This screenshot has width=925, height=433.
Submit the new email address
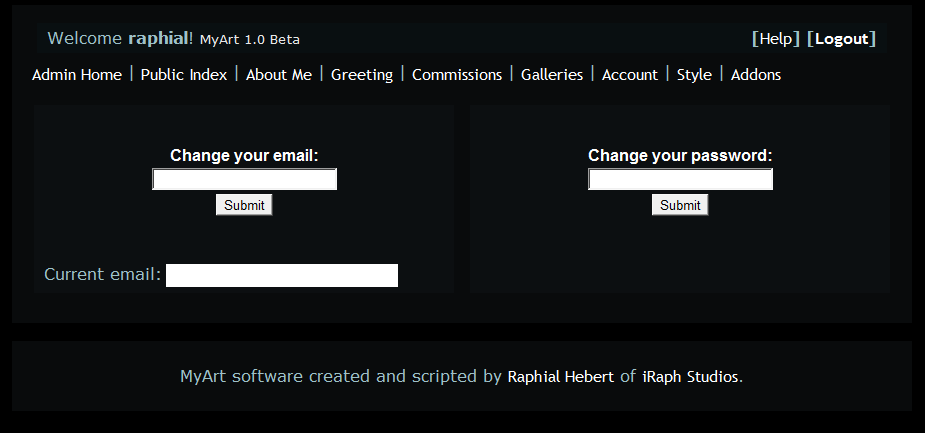tap(244, 205)
